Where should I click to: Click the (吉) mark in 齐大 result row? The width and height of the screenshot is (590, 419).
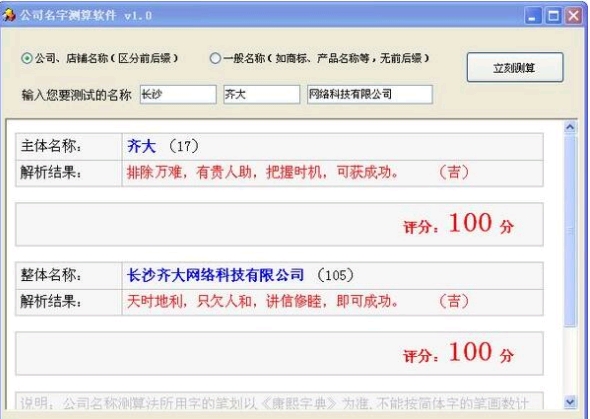coord(454,173)
